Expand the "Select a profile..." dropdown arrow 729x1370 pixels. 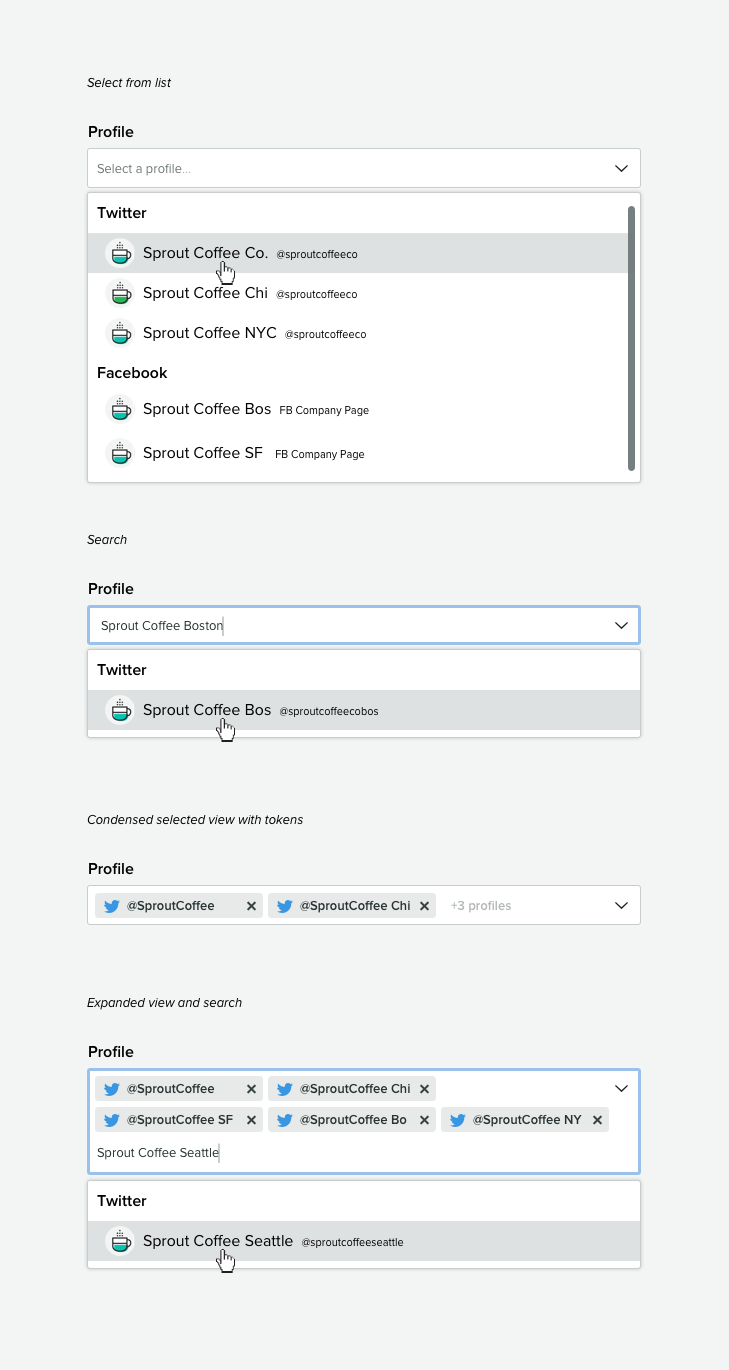click(621, 169)
